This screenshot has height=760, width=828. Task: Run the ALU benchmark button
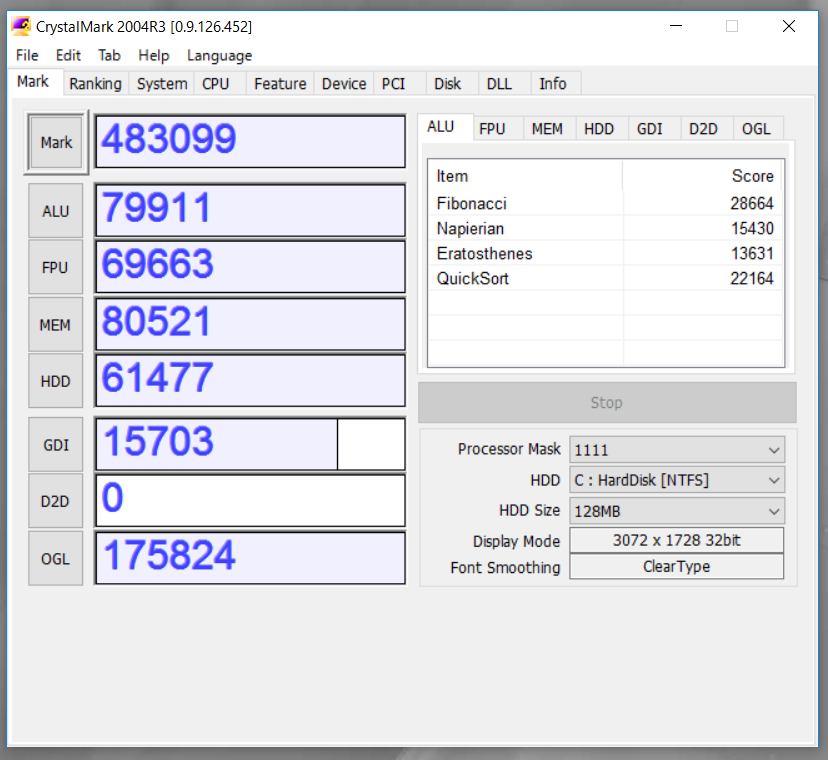pos(55,211)
